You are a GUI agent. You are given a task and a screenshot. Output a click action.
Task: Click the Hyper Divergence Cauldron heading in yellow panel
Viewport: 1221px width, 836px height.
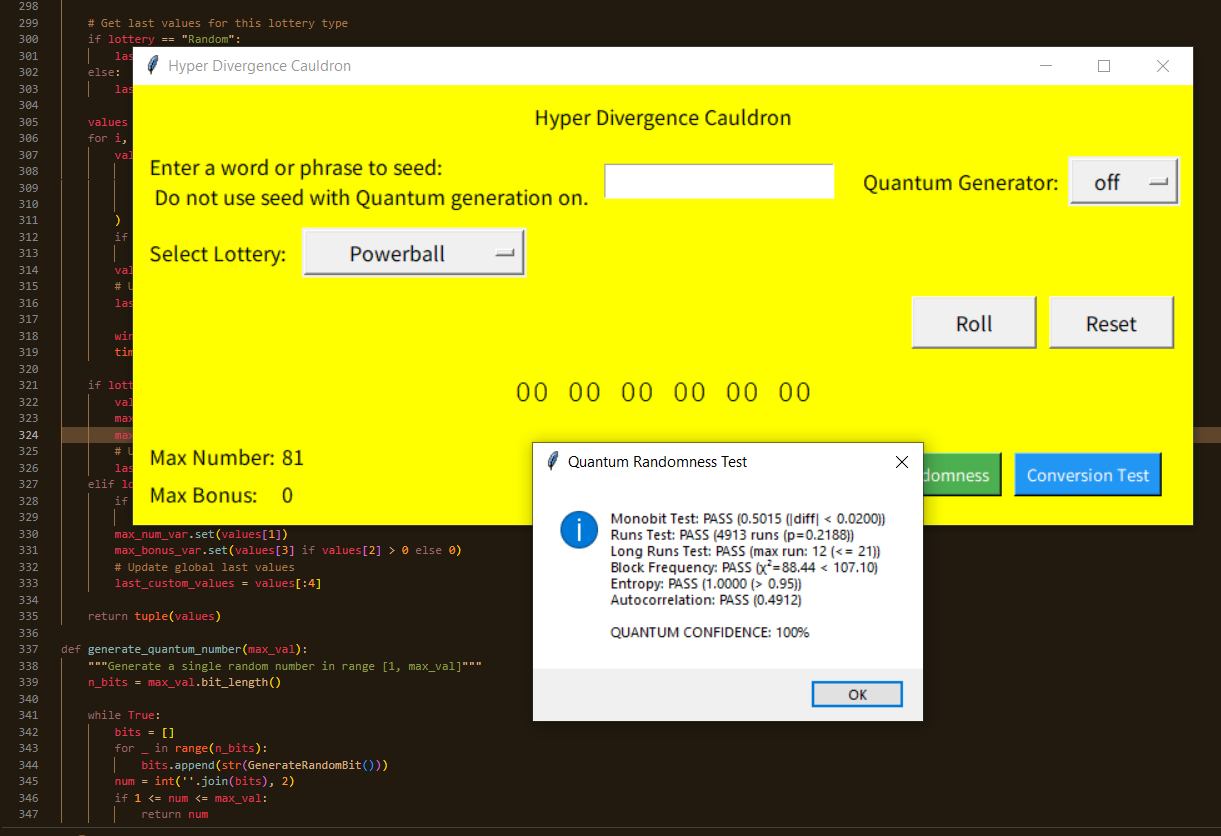(x=663, y=118)
